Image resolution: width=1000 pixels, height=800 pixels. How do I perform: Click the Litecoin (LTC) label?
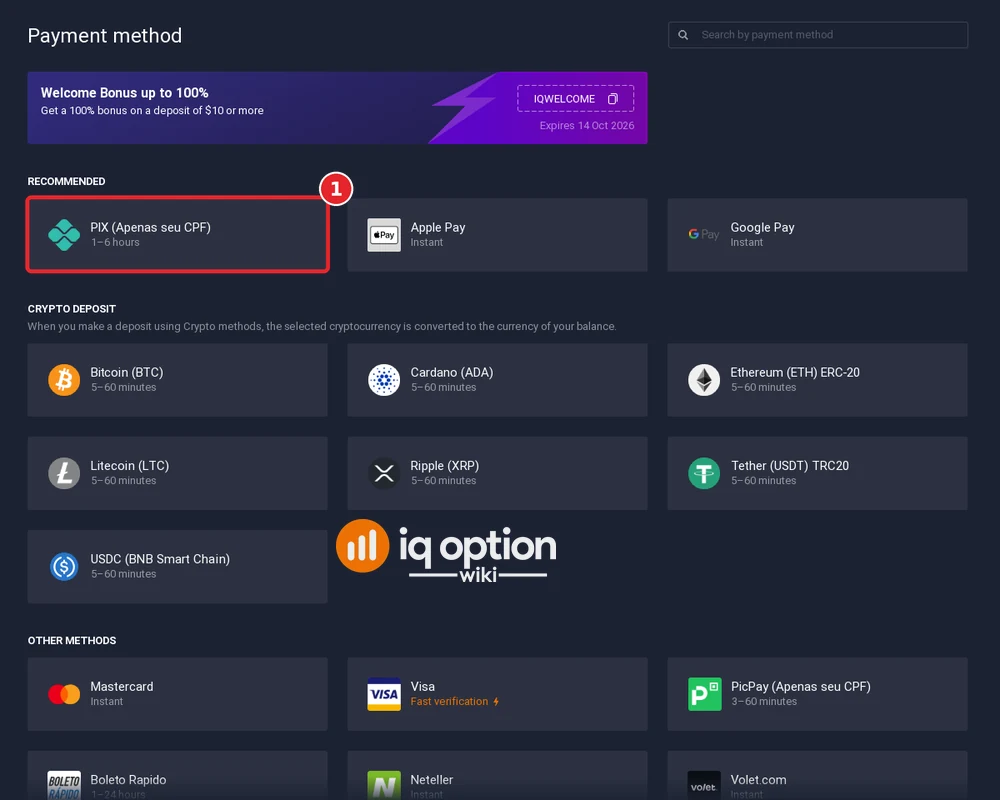pos(129,466)
